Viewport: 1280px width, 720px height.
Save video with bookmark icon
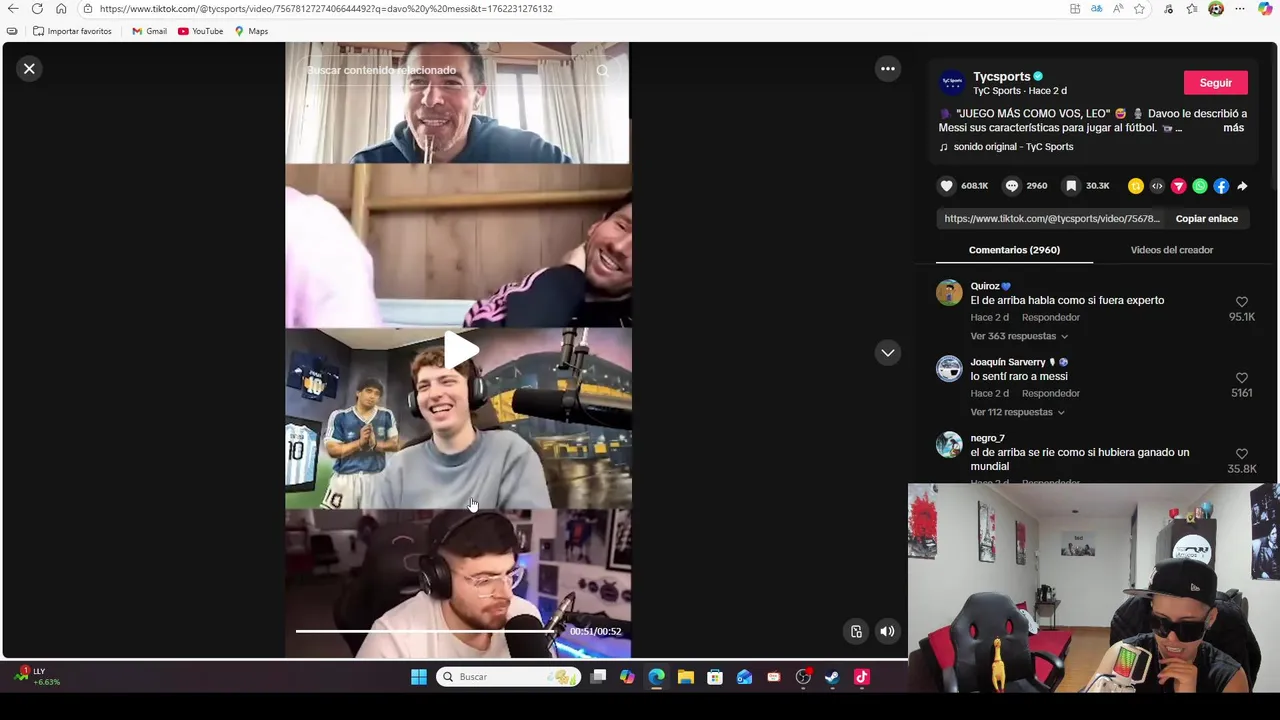tap(1071, 186)
